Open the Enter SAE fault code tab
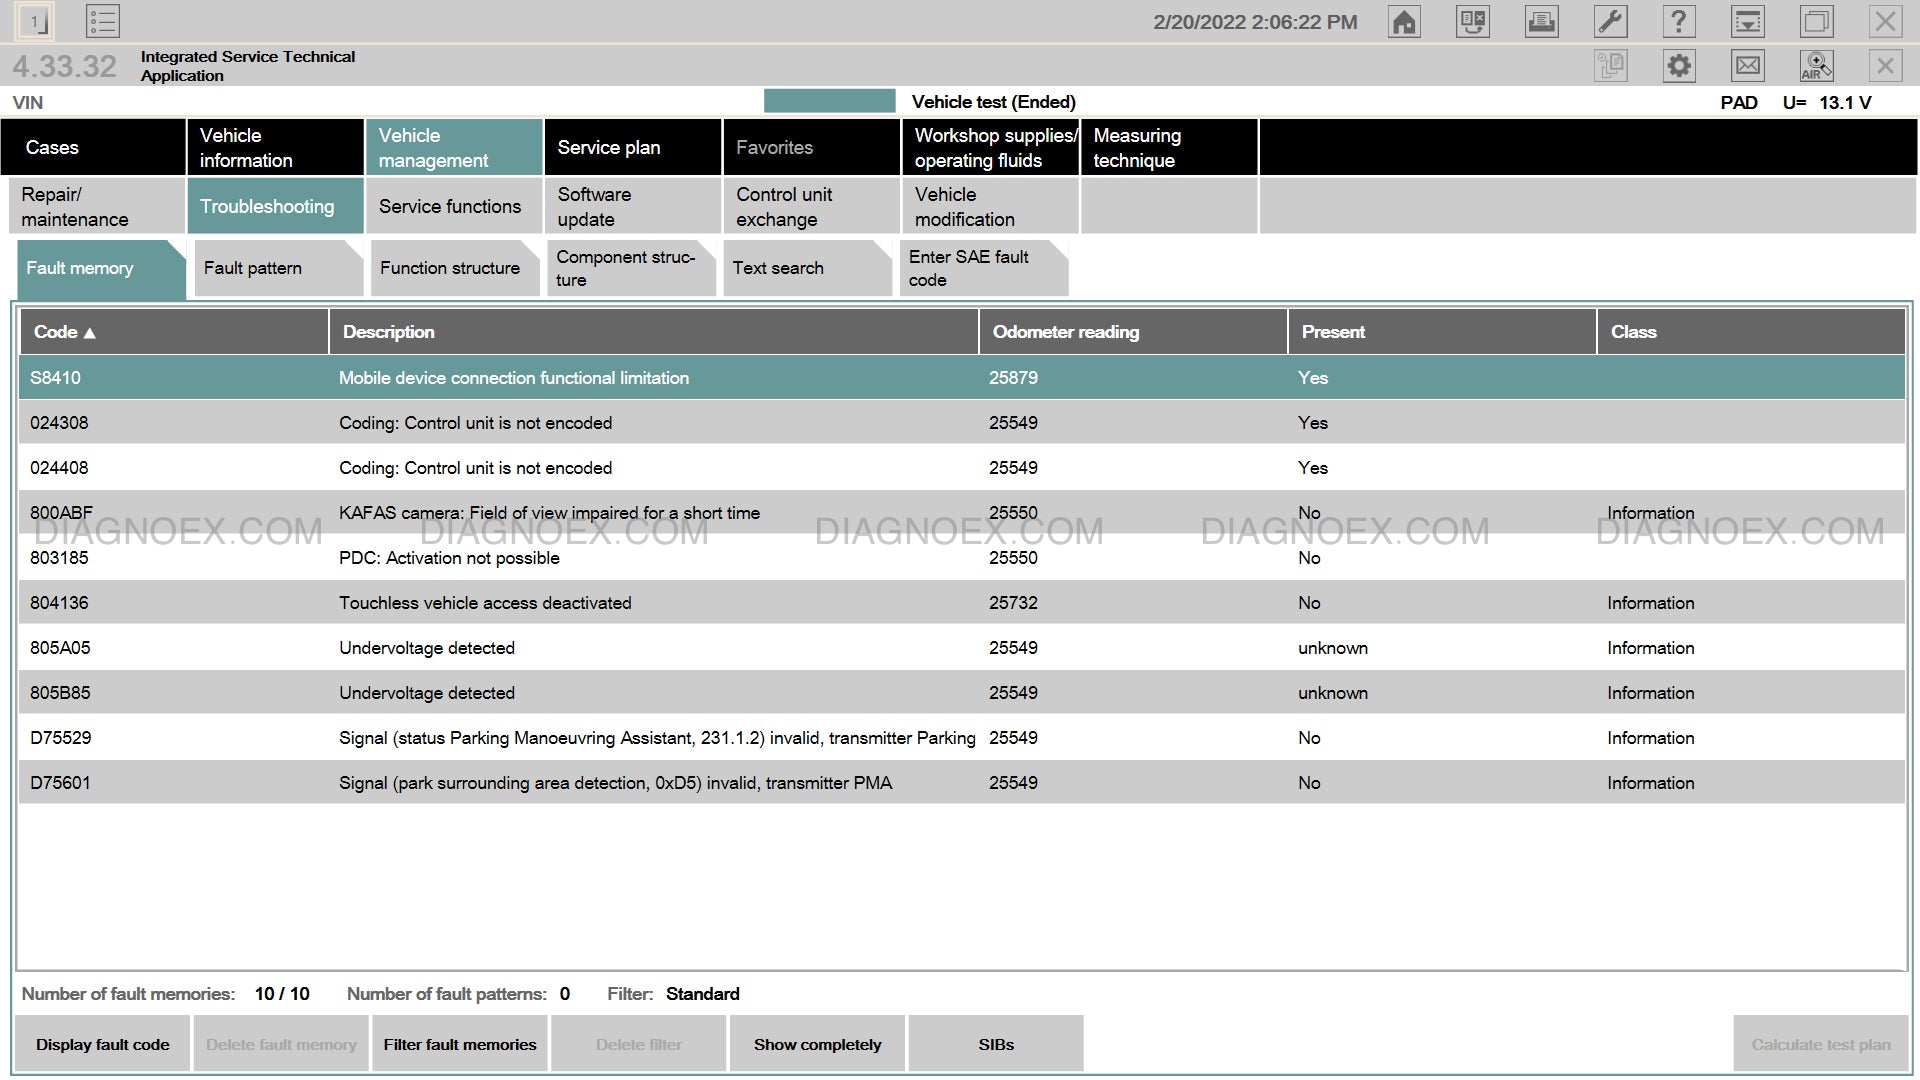The image size is (1920, 1080). [984, 268]
